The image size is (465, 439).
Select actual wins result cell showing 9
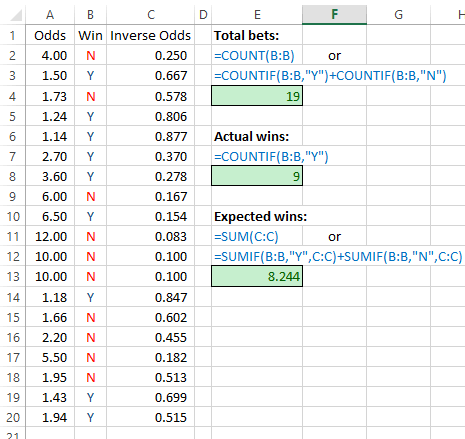click(x=257, y=176)
